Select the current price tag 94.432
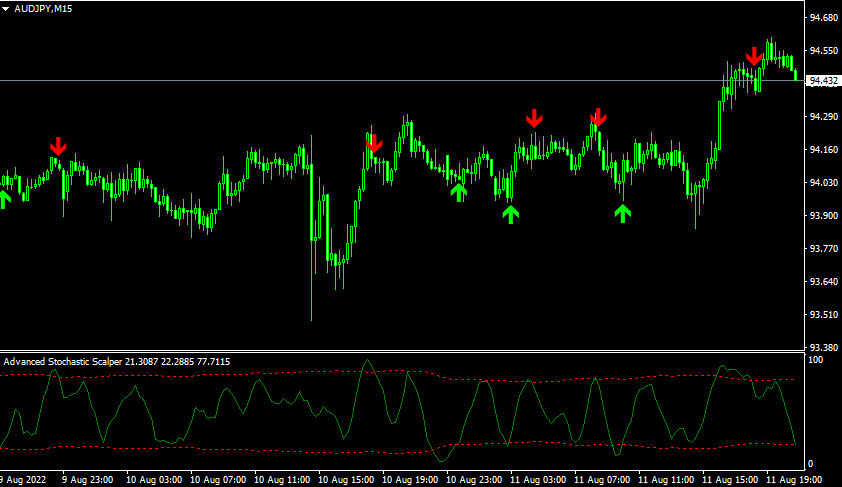The image size is (842, 487). [822, 80]
